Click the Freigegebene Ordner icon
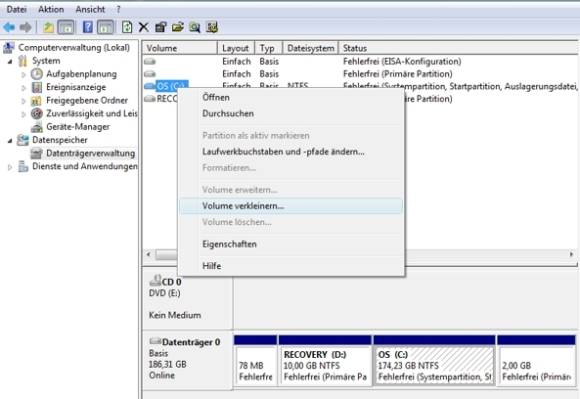Screen dimensions: 580x399 pos(36,101)
